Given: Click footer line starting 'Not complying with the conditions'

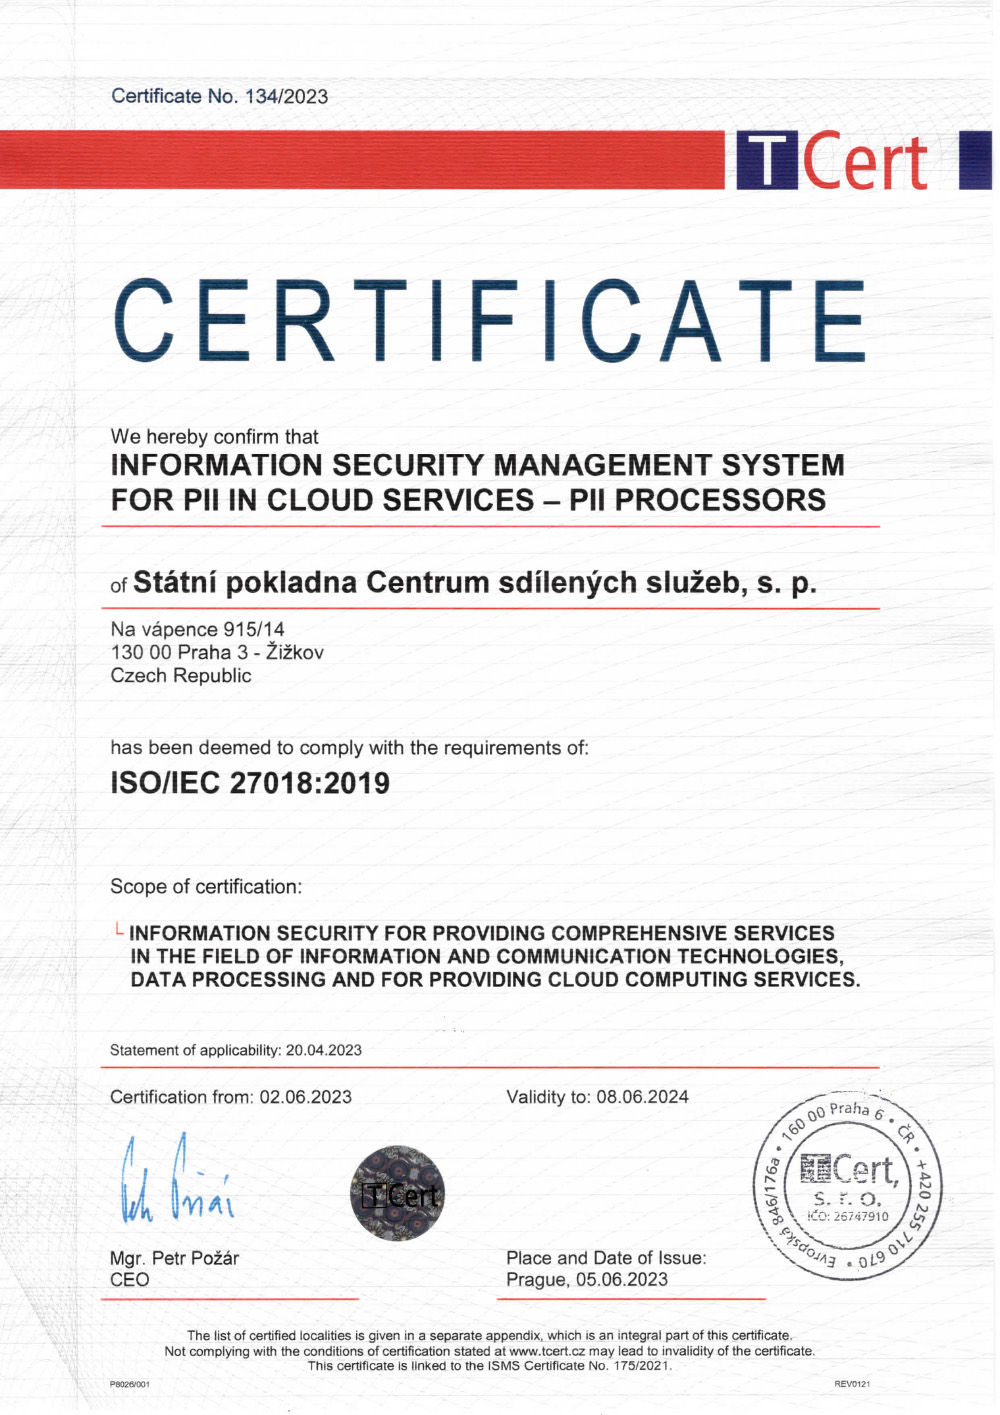Looking at the screenshot, I should 490,1351.
